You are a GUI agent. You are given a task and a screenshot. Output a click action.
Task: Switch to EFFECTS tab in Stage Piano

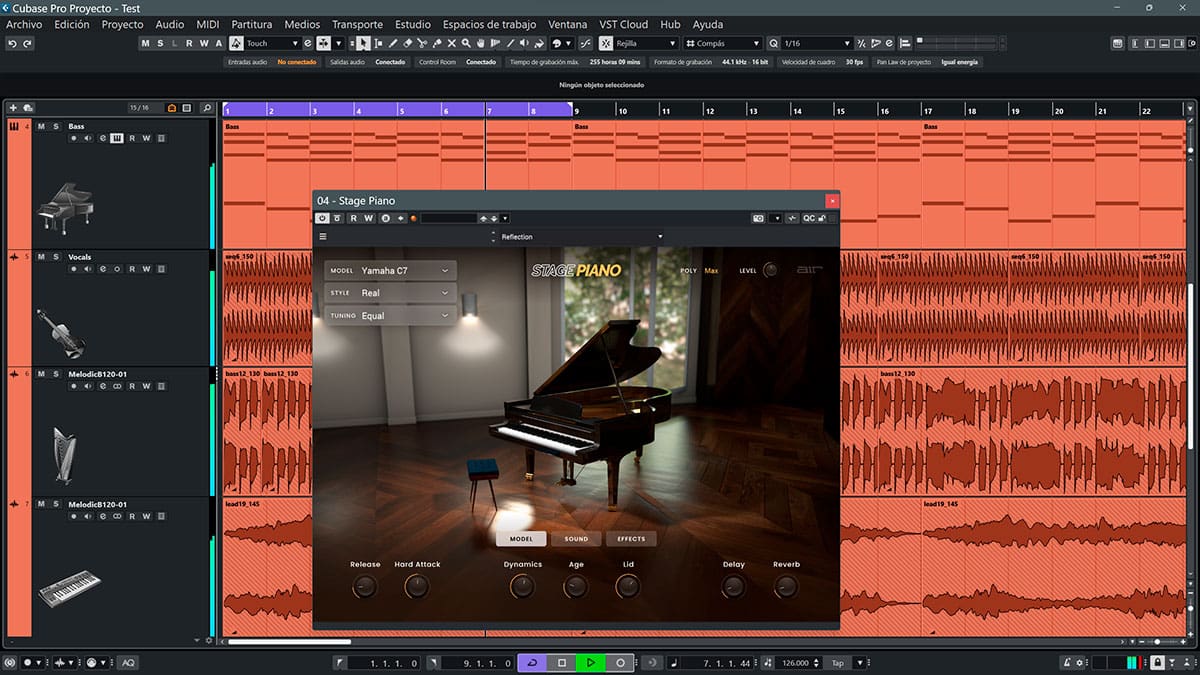[x=631, y=539]
